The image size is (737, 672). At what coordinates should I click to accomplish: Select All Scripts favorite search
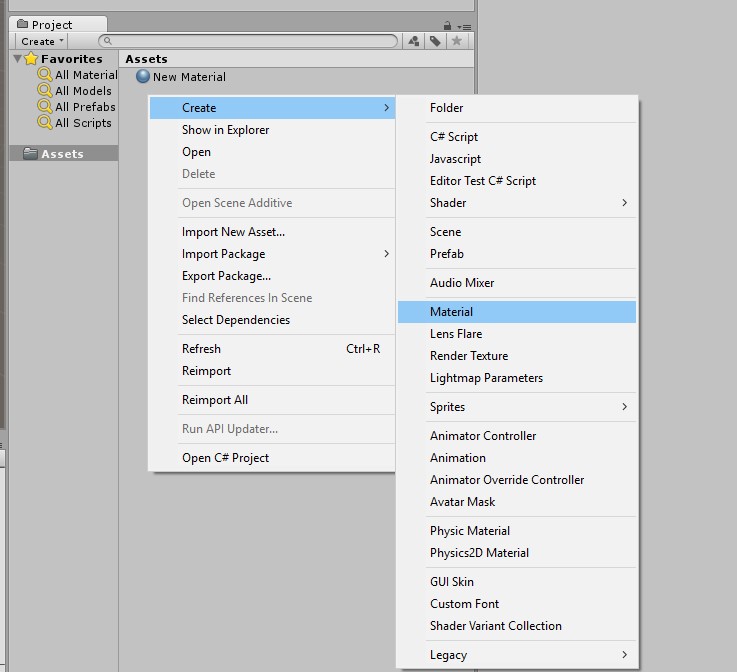pos(75,123)
